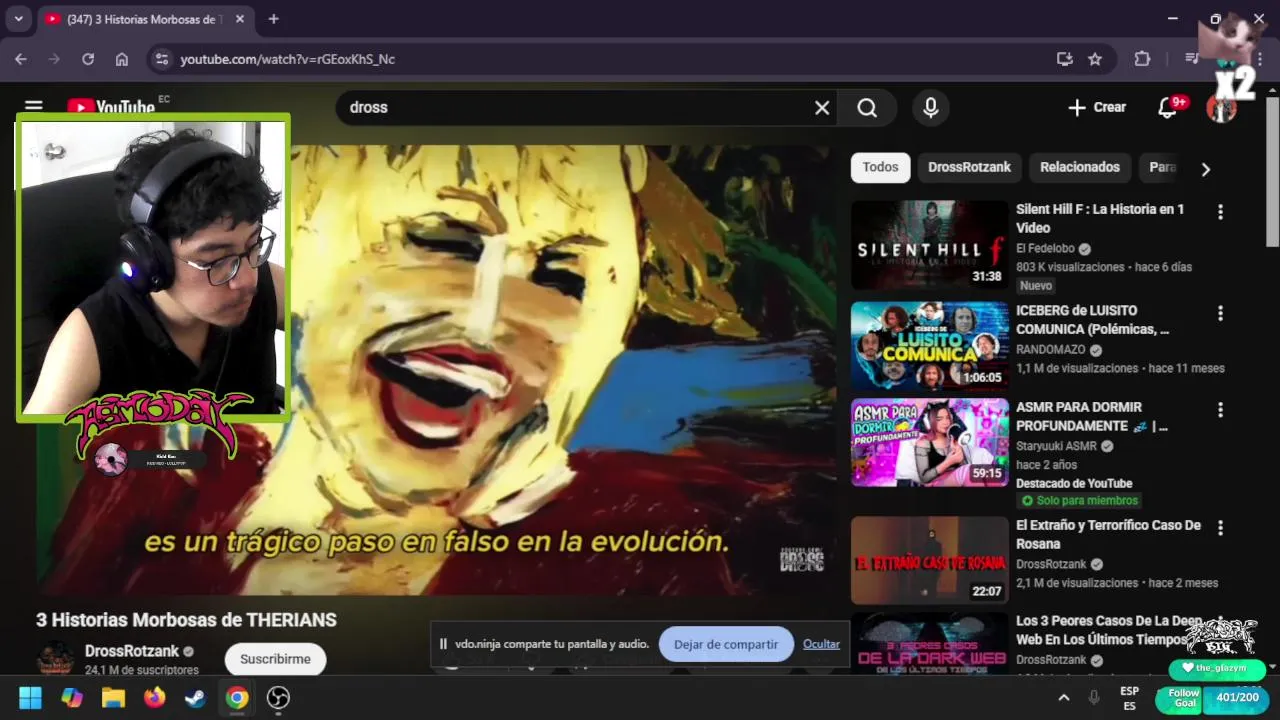Open Firefox from the taskbar
This screenshot has width=1280, height=720.
[x=154, y=698]
